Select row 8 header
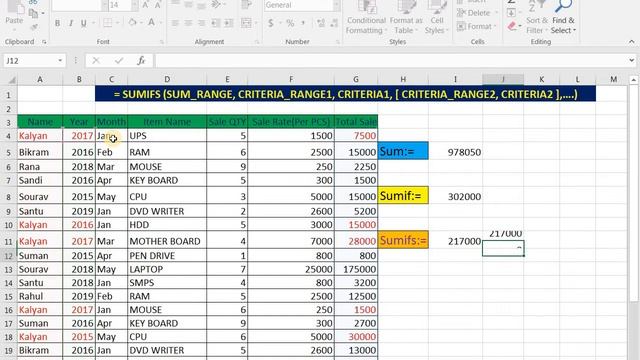Image resolution: width=640 pixels, height=360 pixels. 9,196
